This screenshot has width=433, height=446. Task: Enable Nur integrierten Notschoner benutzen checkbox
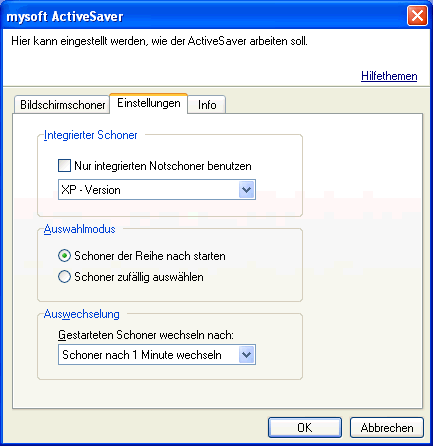click(64, 166)
